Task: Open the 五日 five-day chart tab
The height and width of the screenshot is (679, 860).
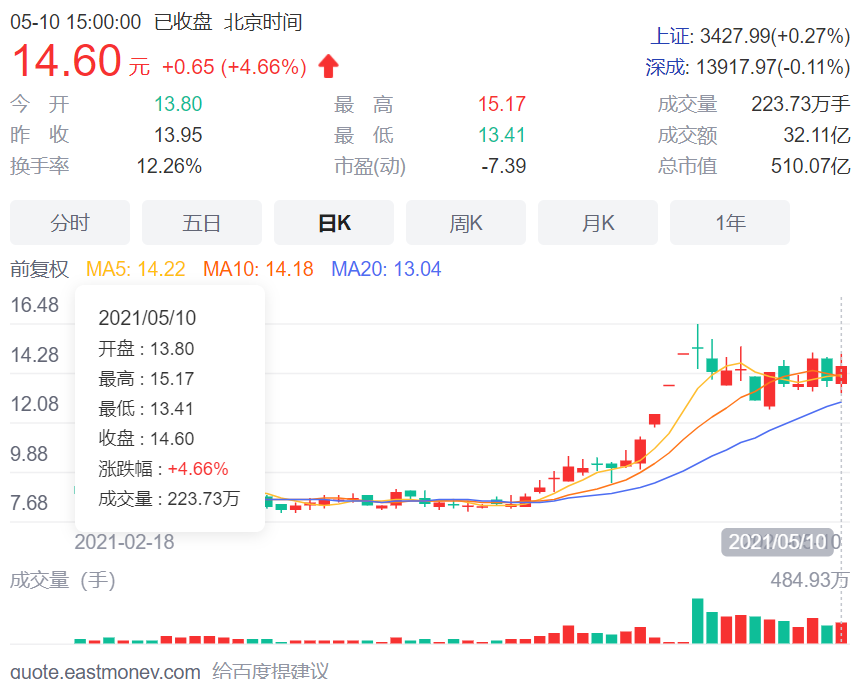Action: coord(202,223)
